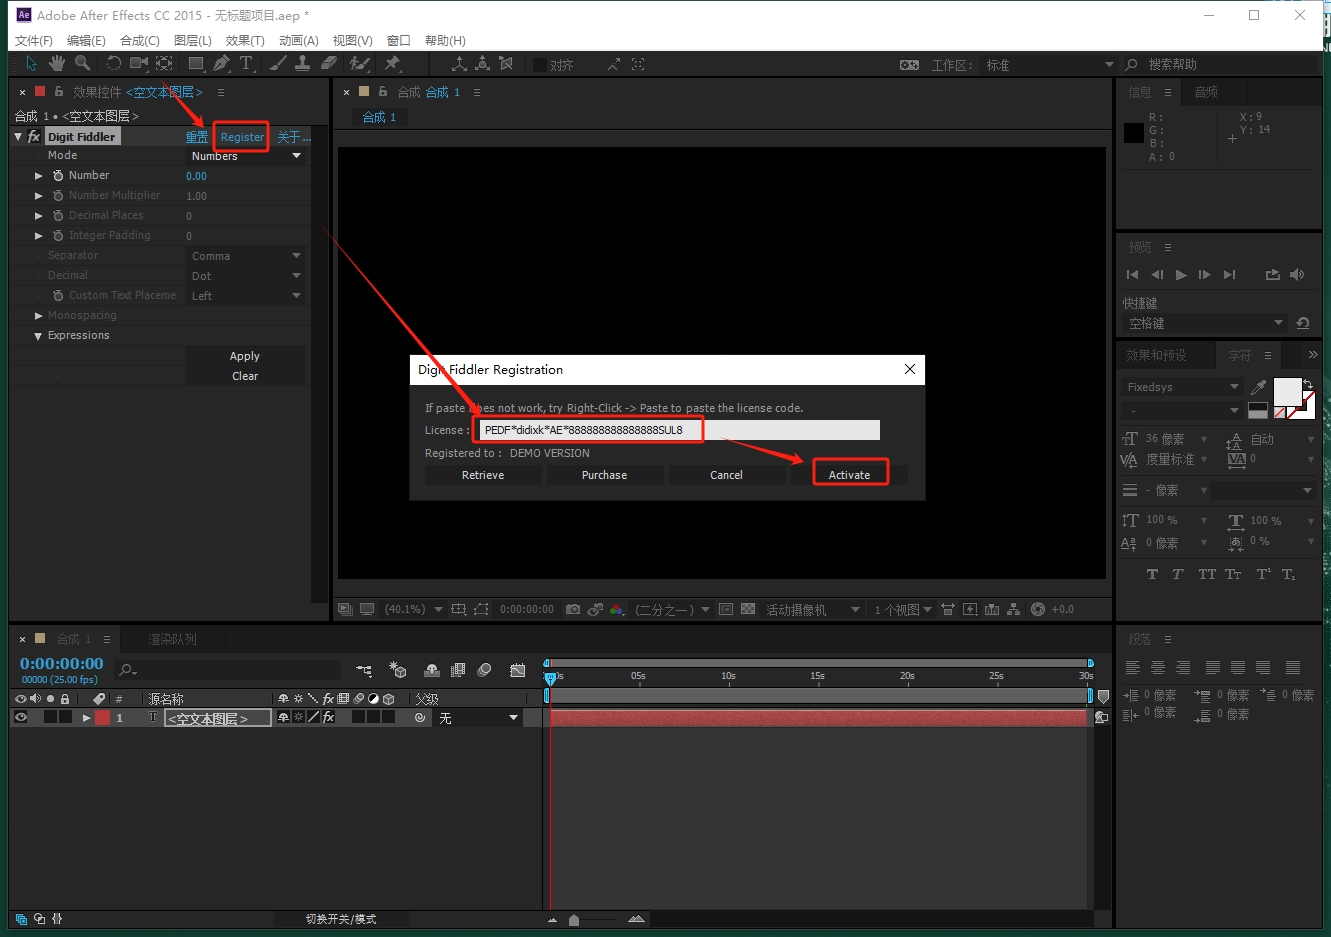Open the Mode dropdown set to Numbers
Viewport: 1331px width, 937px height.
click(246, 156)
